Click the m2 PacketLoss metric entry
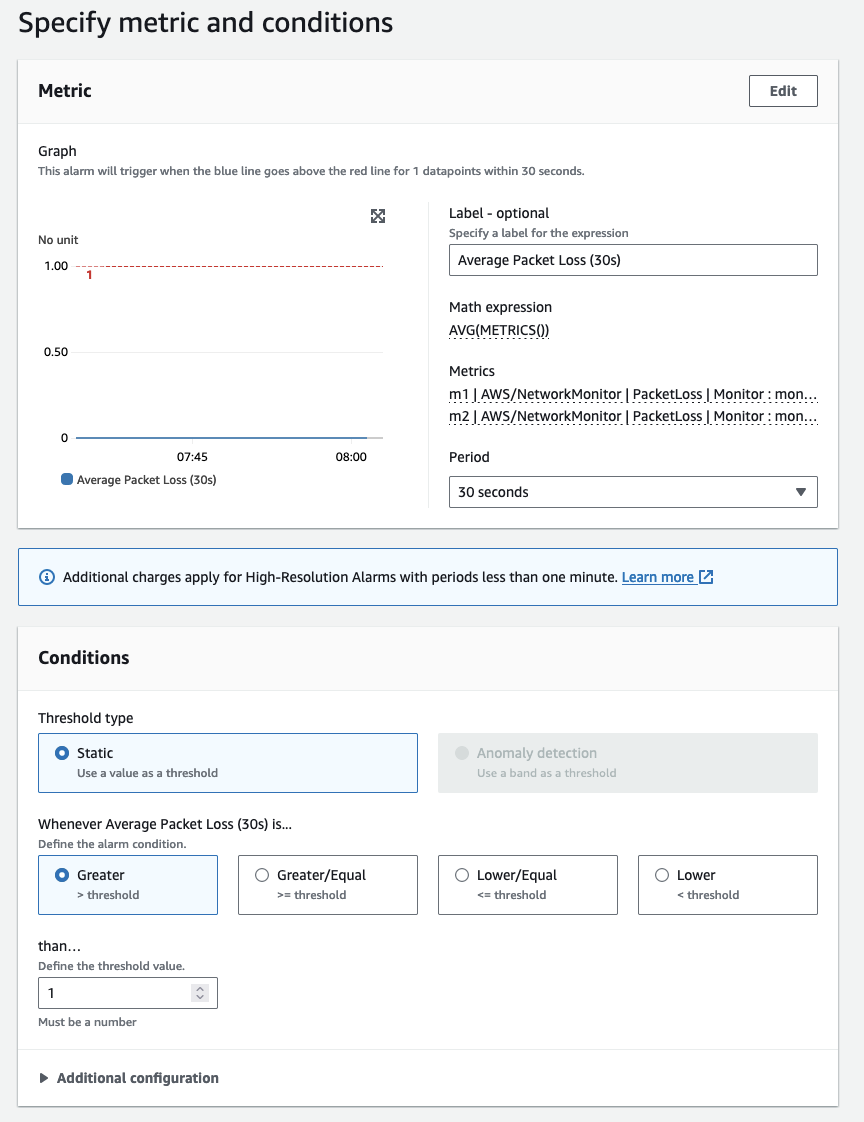 pos(633,416)
